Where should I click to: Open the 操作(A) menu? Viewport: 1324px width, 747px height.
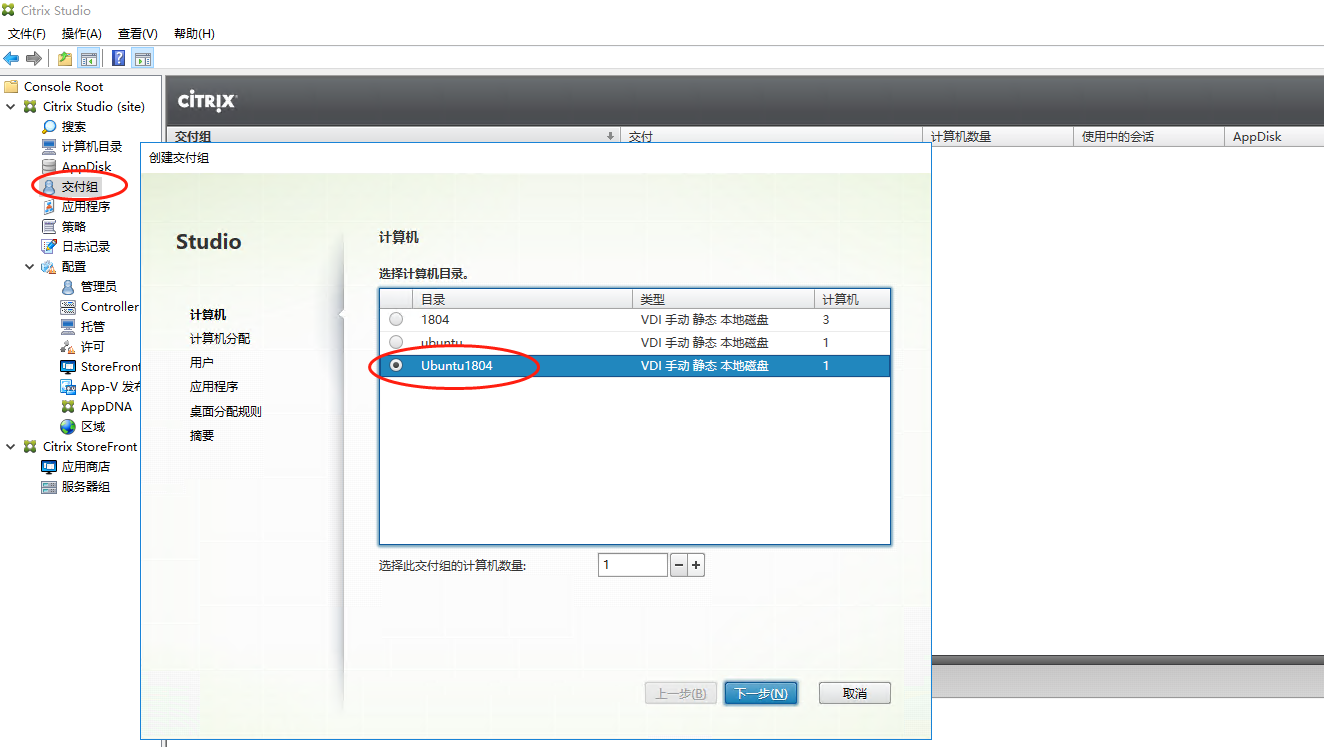(82, 34)
